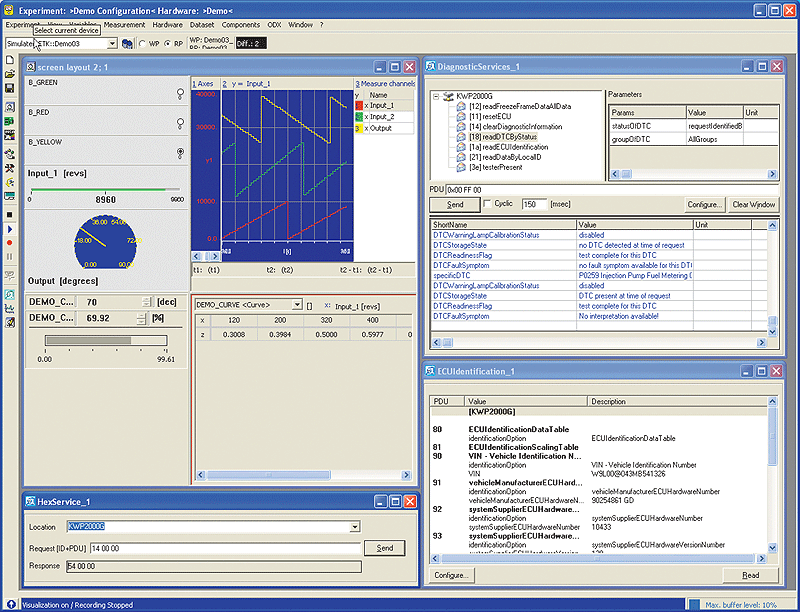Click the Measure channels tab header
Image resolution: width=800 pixels, height=612 pixels.
[385, 84]
